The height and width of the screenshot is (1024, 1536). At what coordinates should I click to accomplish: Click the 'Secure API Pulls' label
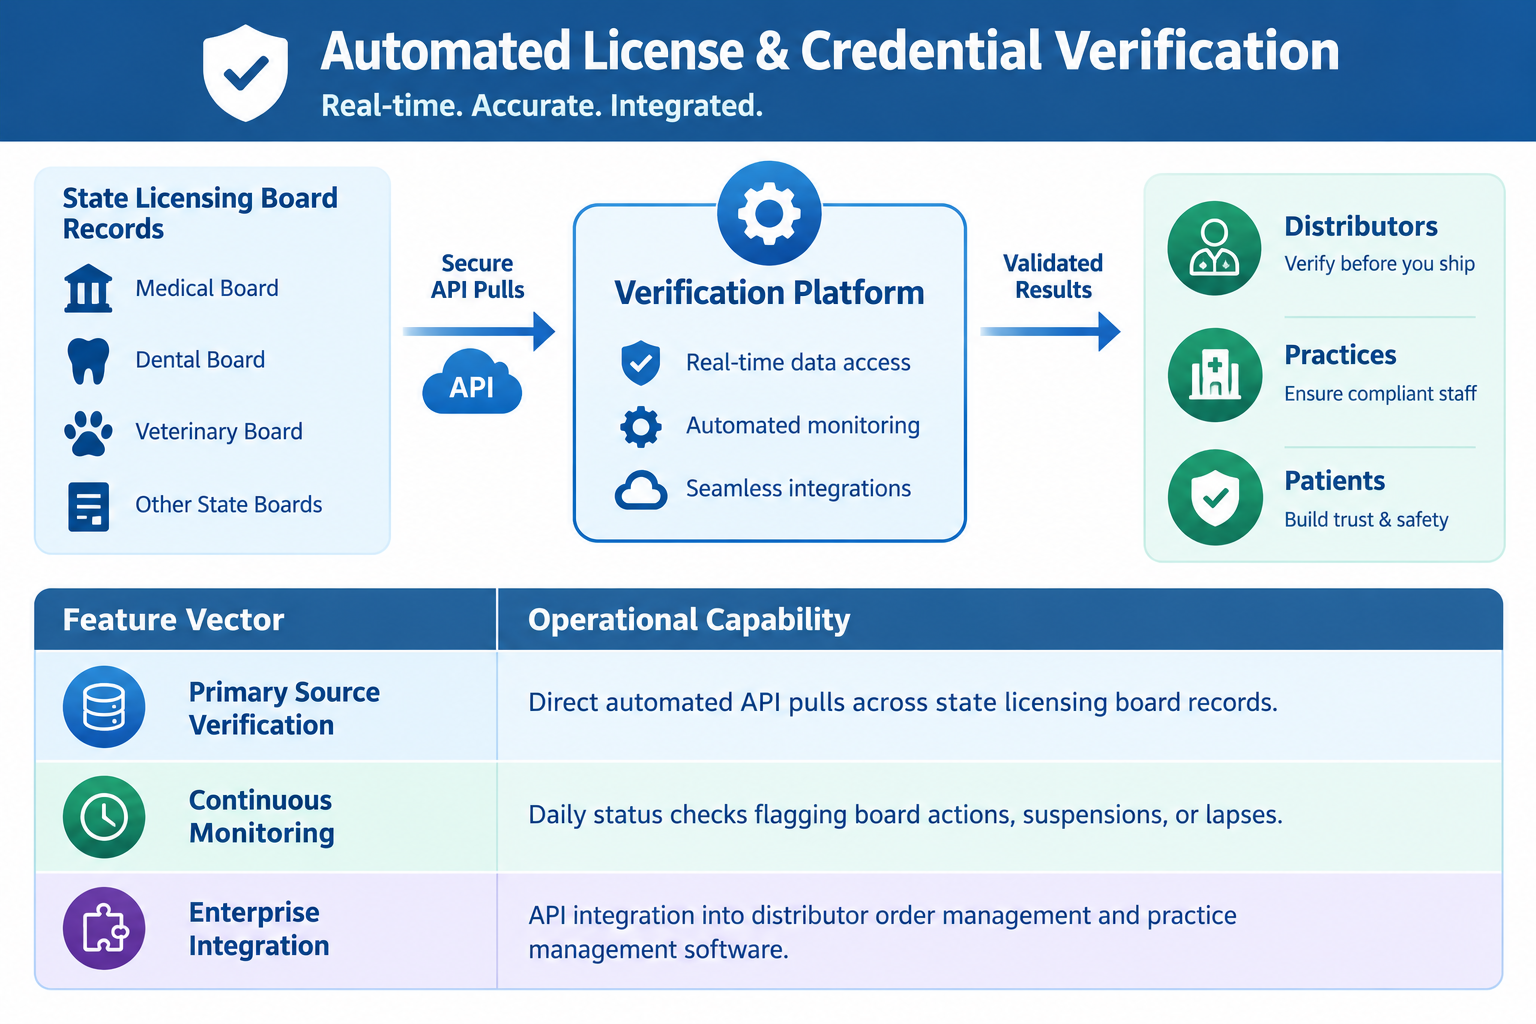point(477,276)
